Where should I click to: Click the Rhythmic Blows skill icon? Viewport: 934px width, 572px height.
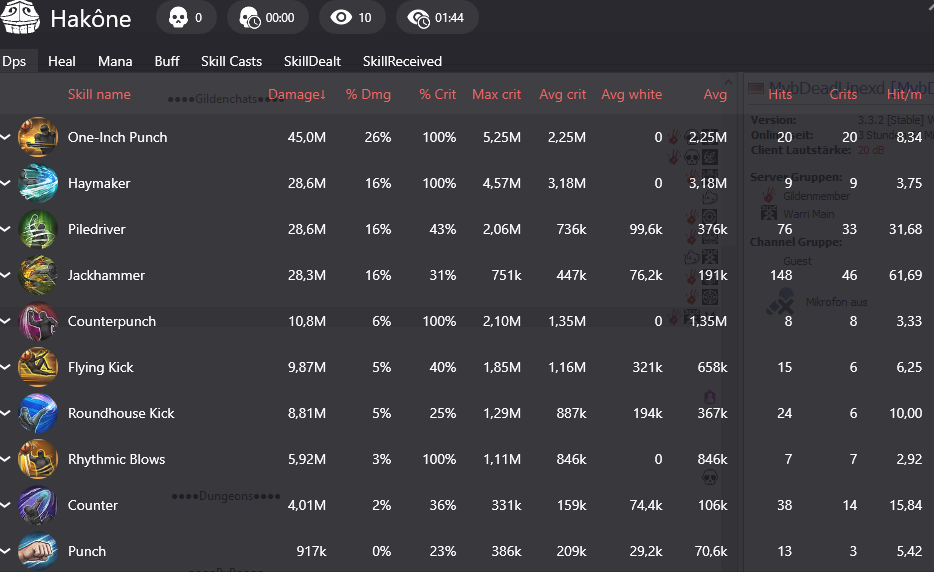(38, 459)
